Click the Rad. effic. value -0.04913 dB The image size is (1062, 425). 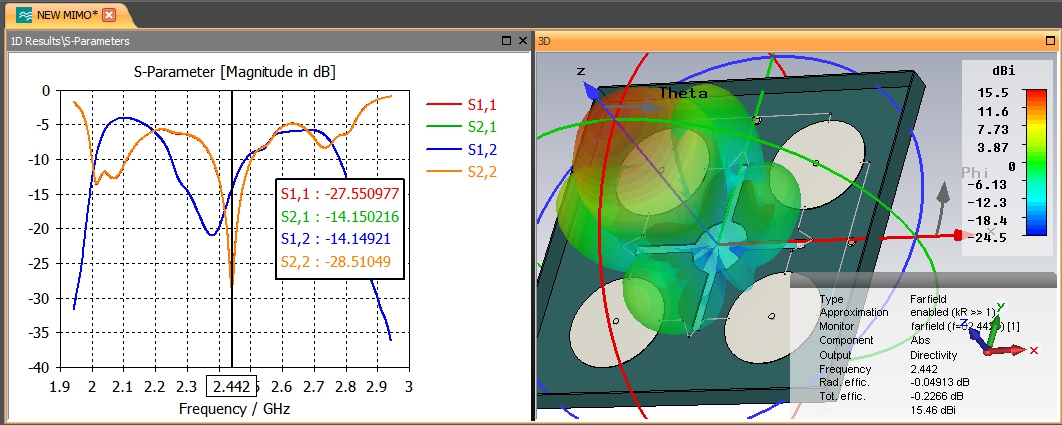pyautogui.click(x=940, y=383)
